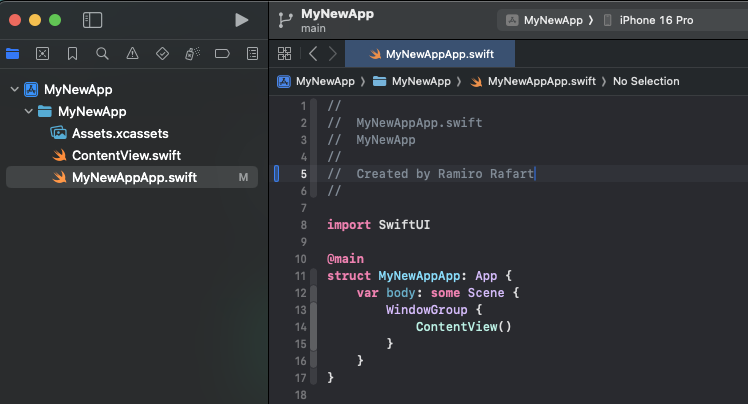
Task: Toggle the navigator sidebar visibility
Action: point(92,20)
